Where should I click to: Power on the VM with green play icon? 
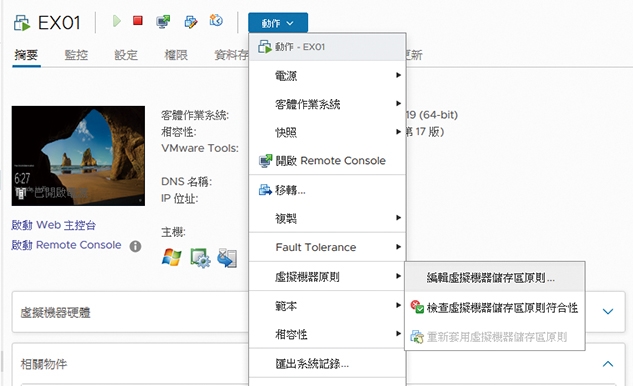pos(117,21)
